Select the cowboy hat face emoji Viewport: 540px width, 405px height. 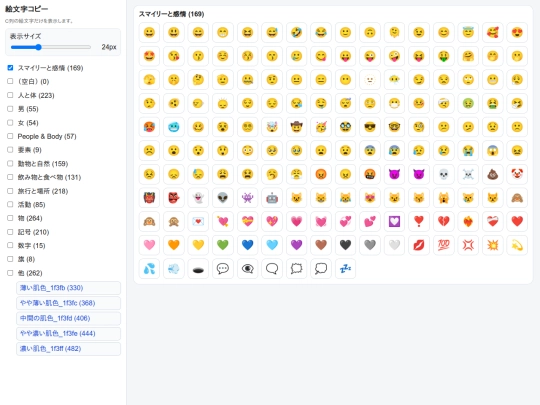pos(296,127)
